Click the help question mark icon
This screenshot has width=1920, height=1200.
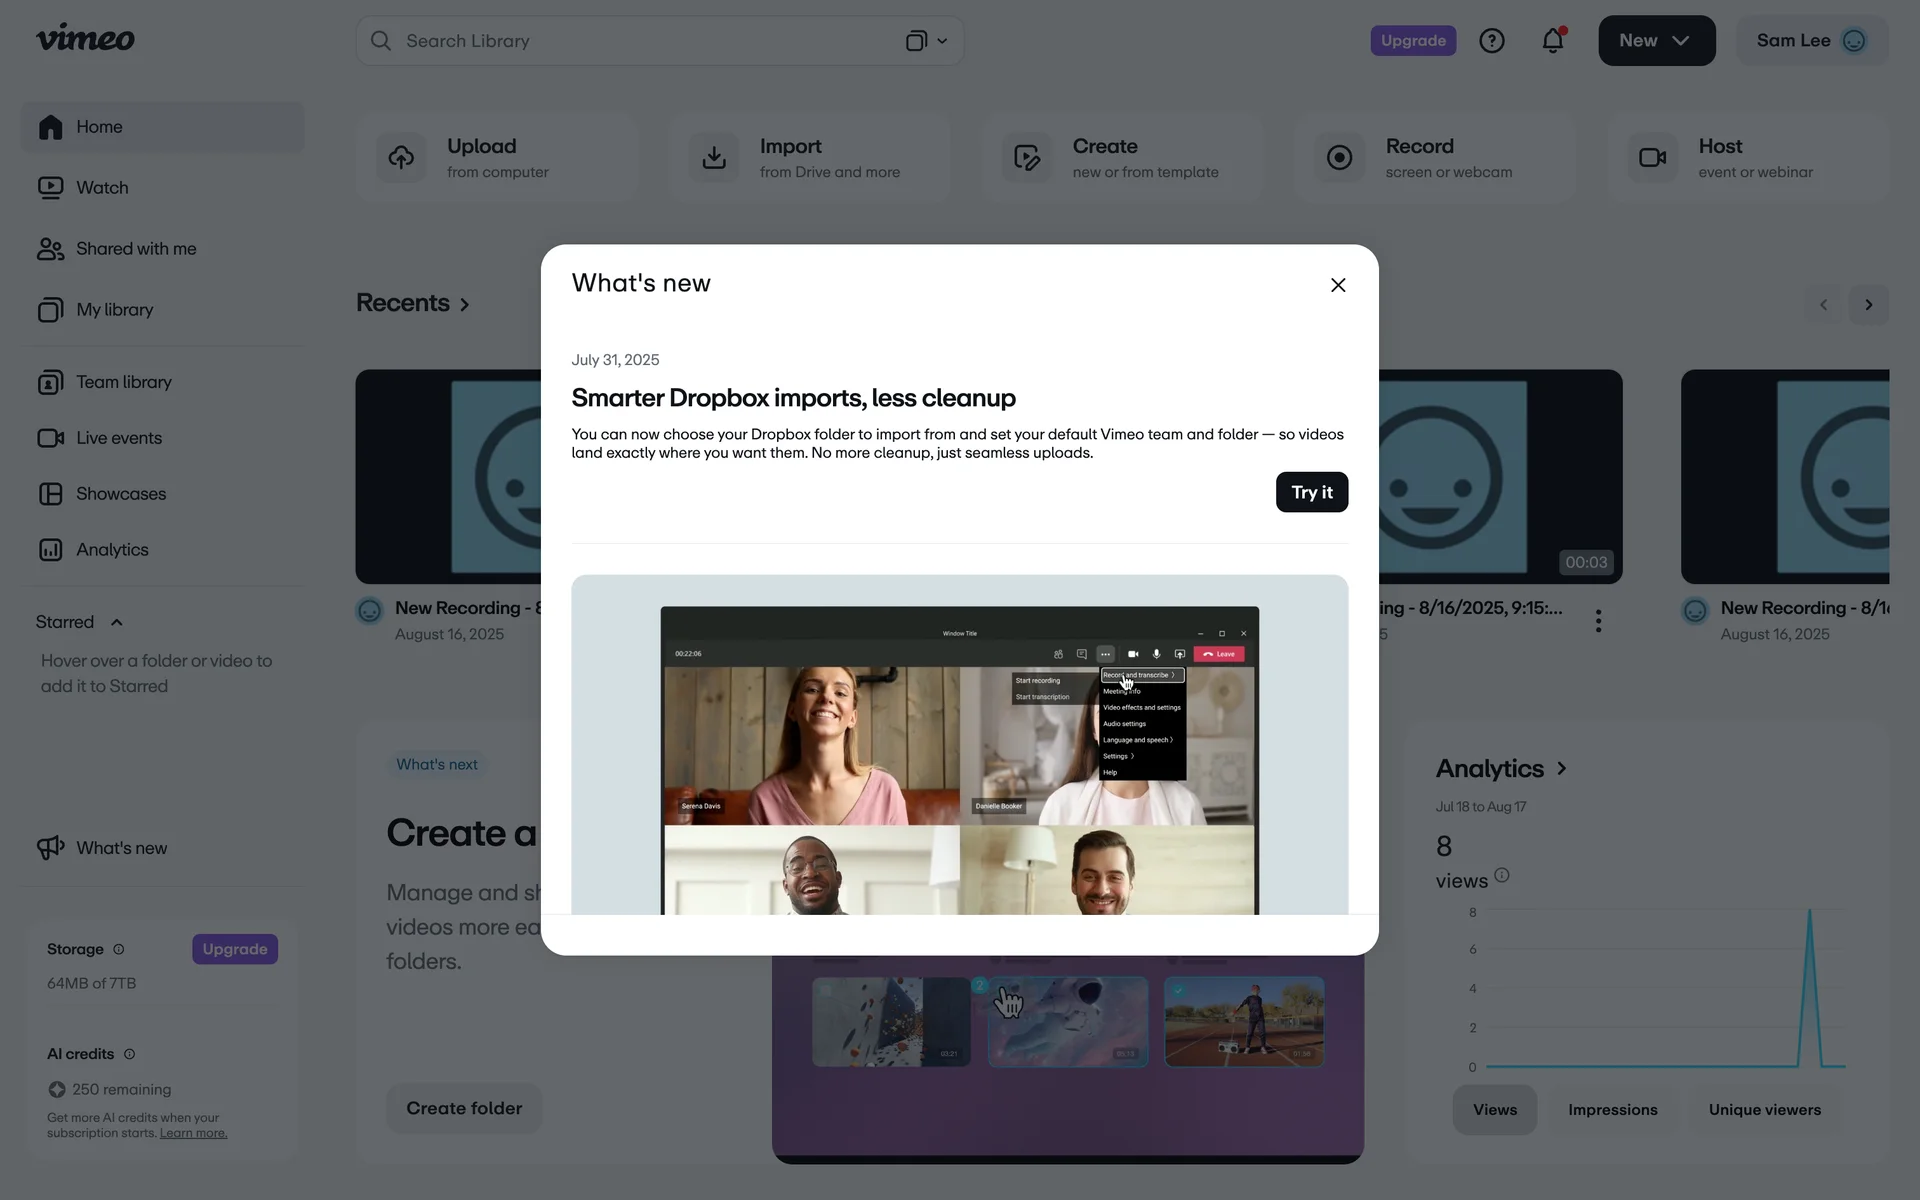point(1491,41)
